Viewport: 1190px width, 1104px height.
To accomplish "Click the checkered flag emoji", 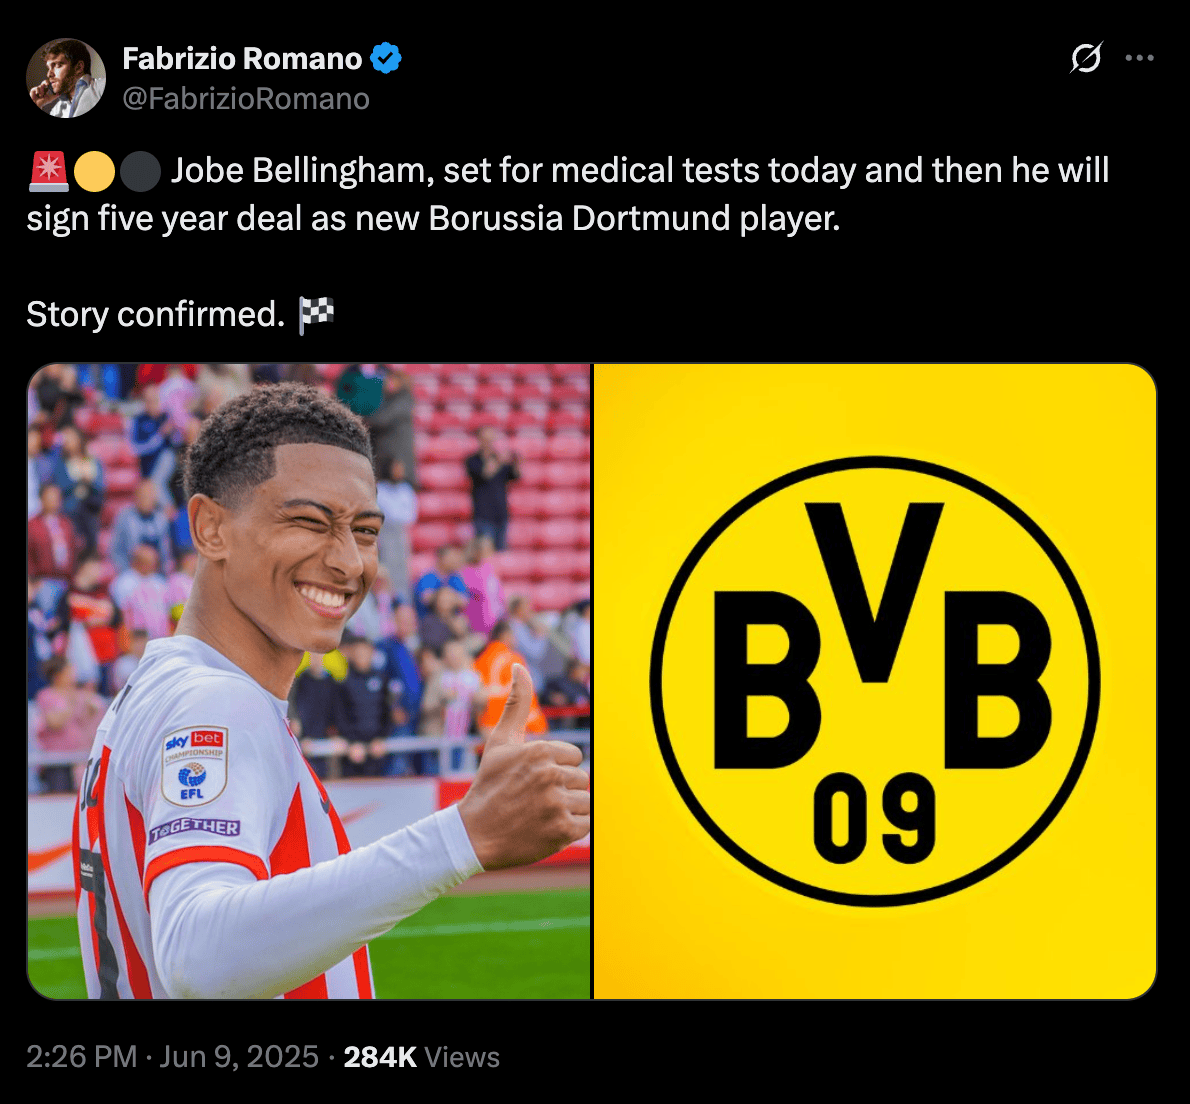I will (x=316, y=315).
